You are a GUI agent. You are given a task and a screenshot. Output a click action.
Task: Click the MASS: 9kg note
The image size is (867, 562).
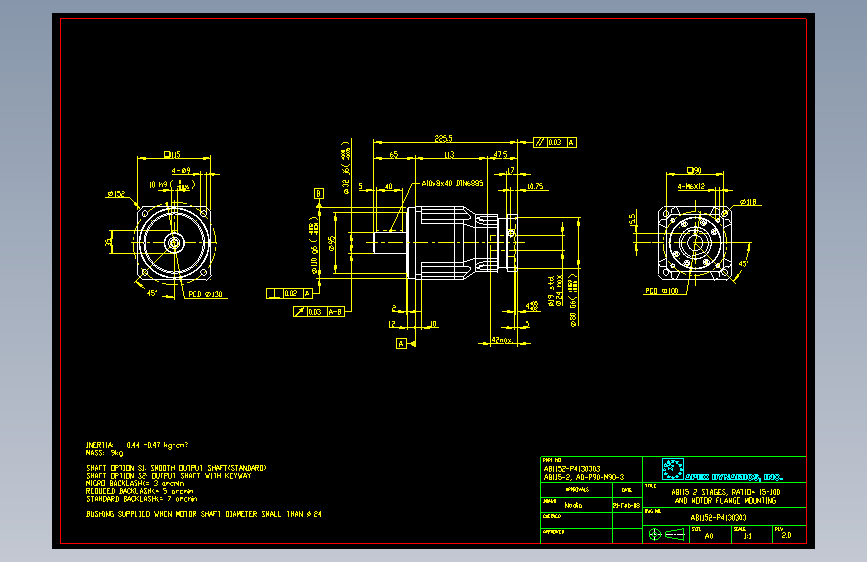click(x=105, y=452)
